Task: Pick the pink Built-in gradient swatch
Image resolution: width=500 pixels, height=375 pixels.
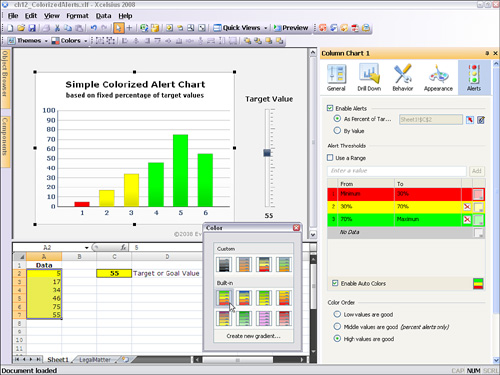Action: coord(264,318)
